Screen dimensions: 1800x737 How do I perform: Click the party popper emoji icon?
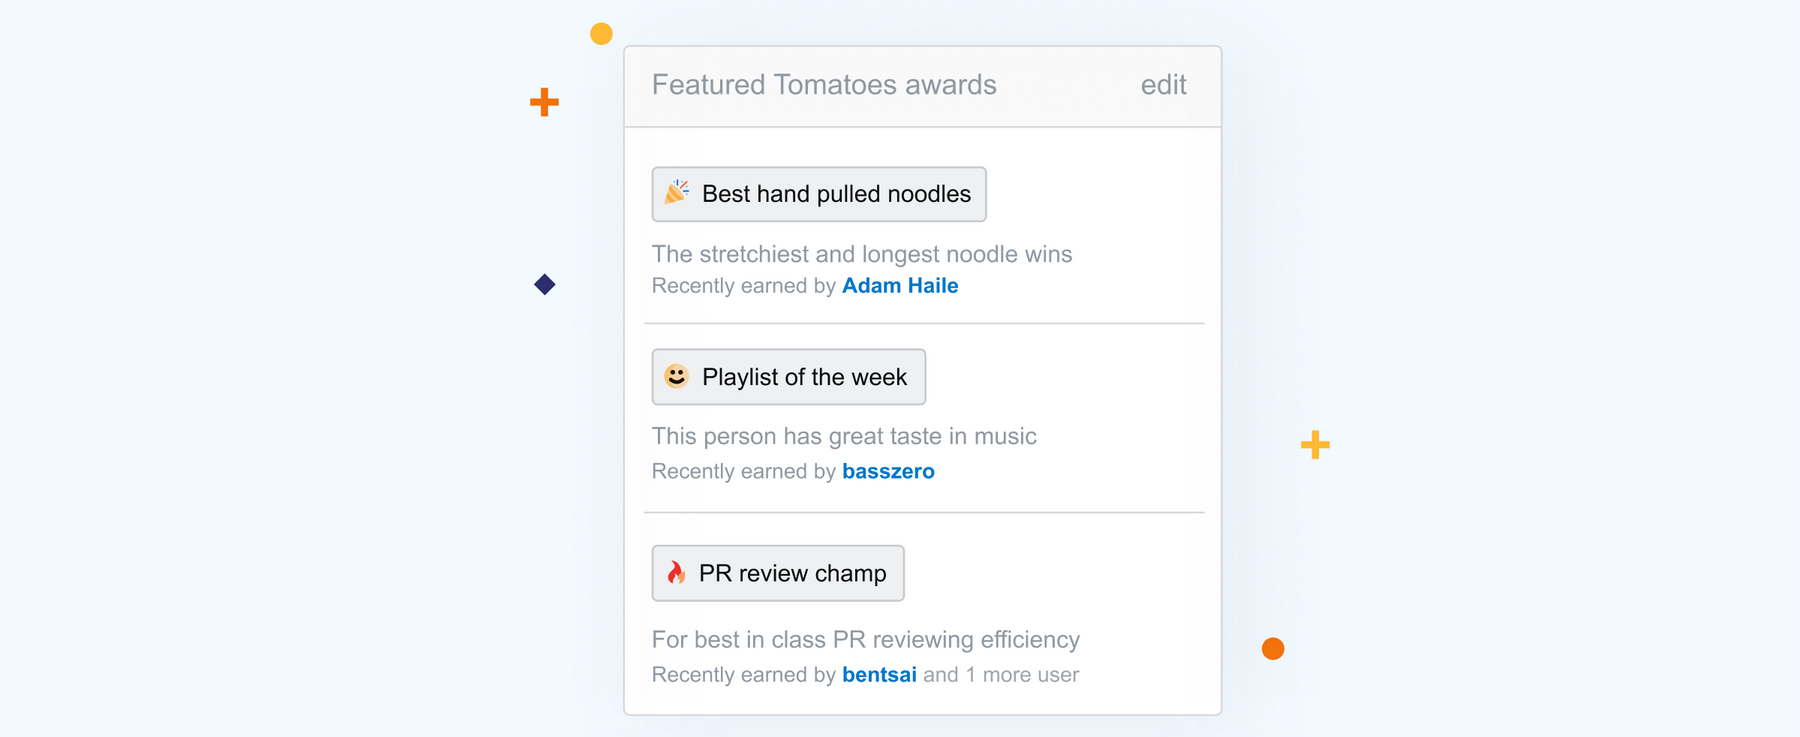point(677,192)
